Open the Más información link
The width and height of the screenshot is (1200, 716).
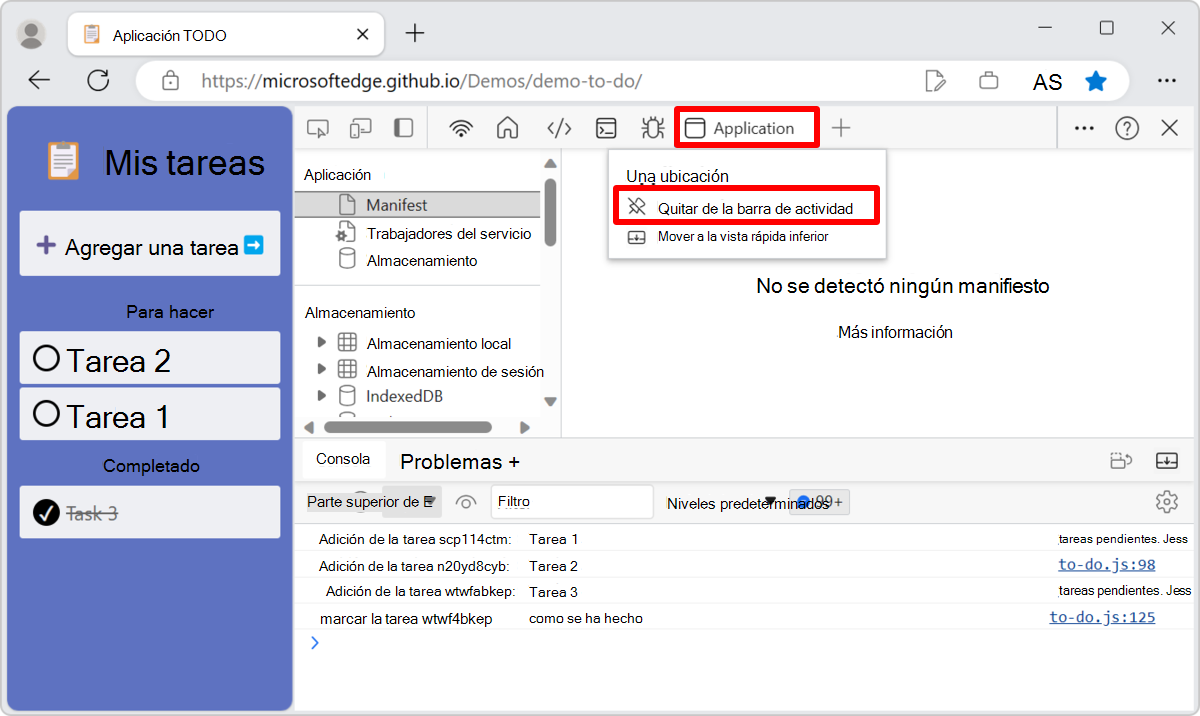click(x=895, y=332)
